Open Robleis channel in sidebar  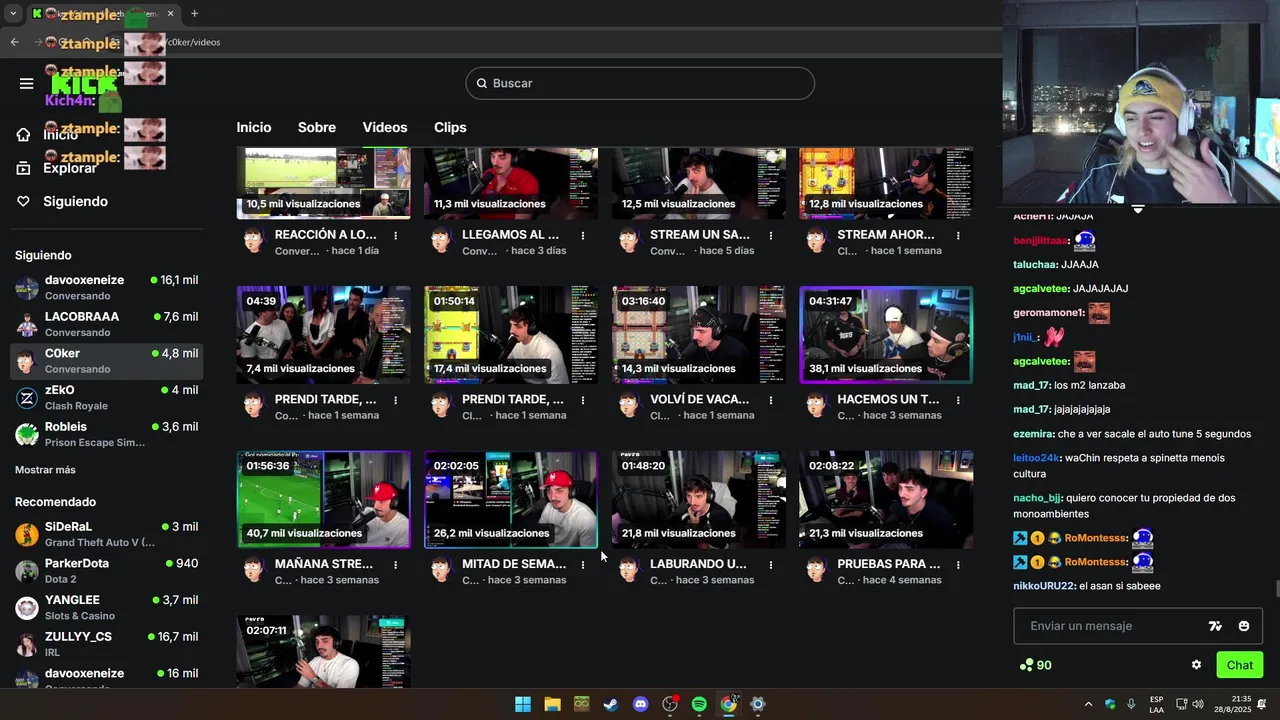(x=106, y=434)
